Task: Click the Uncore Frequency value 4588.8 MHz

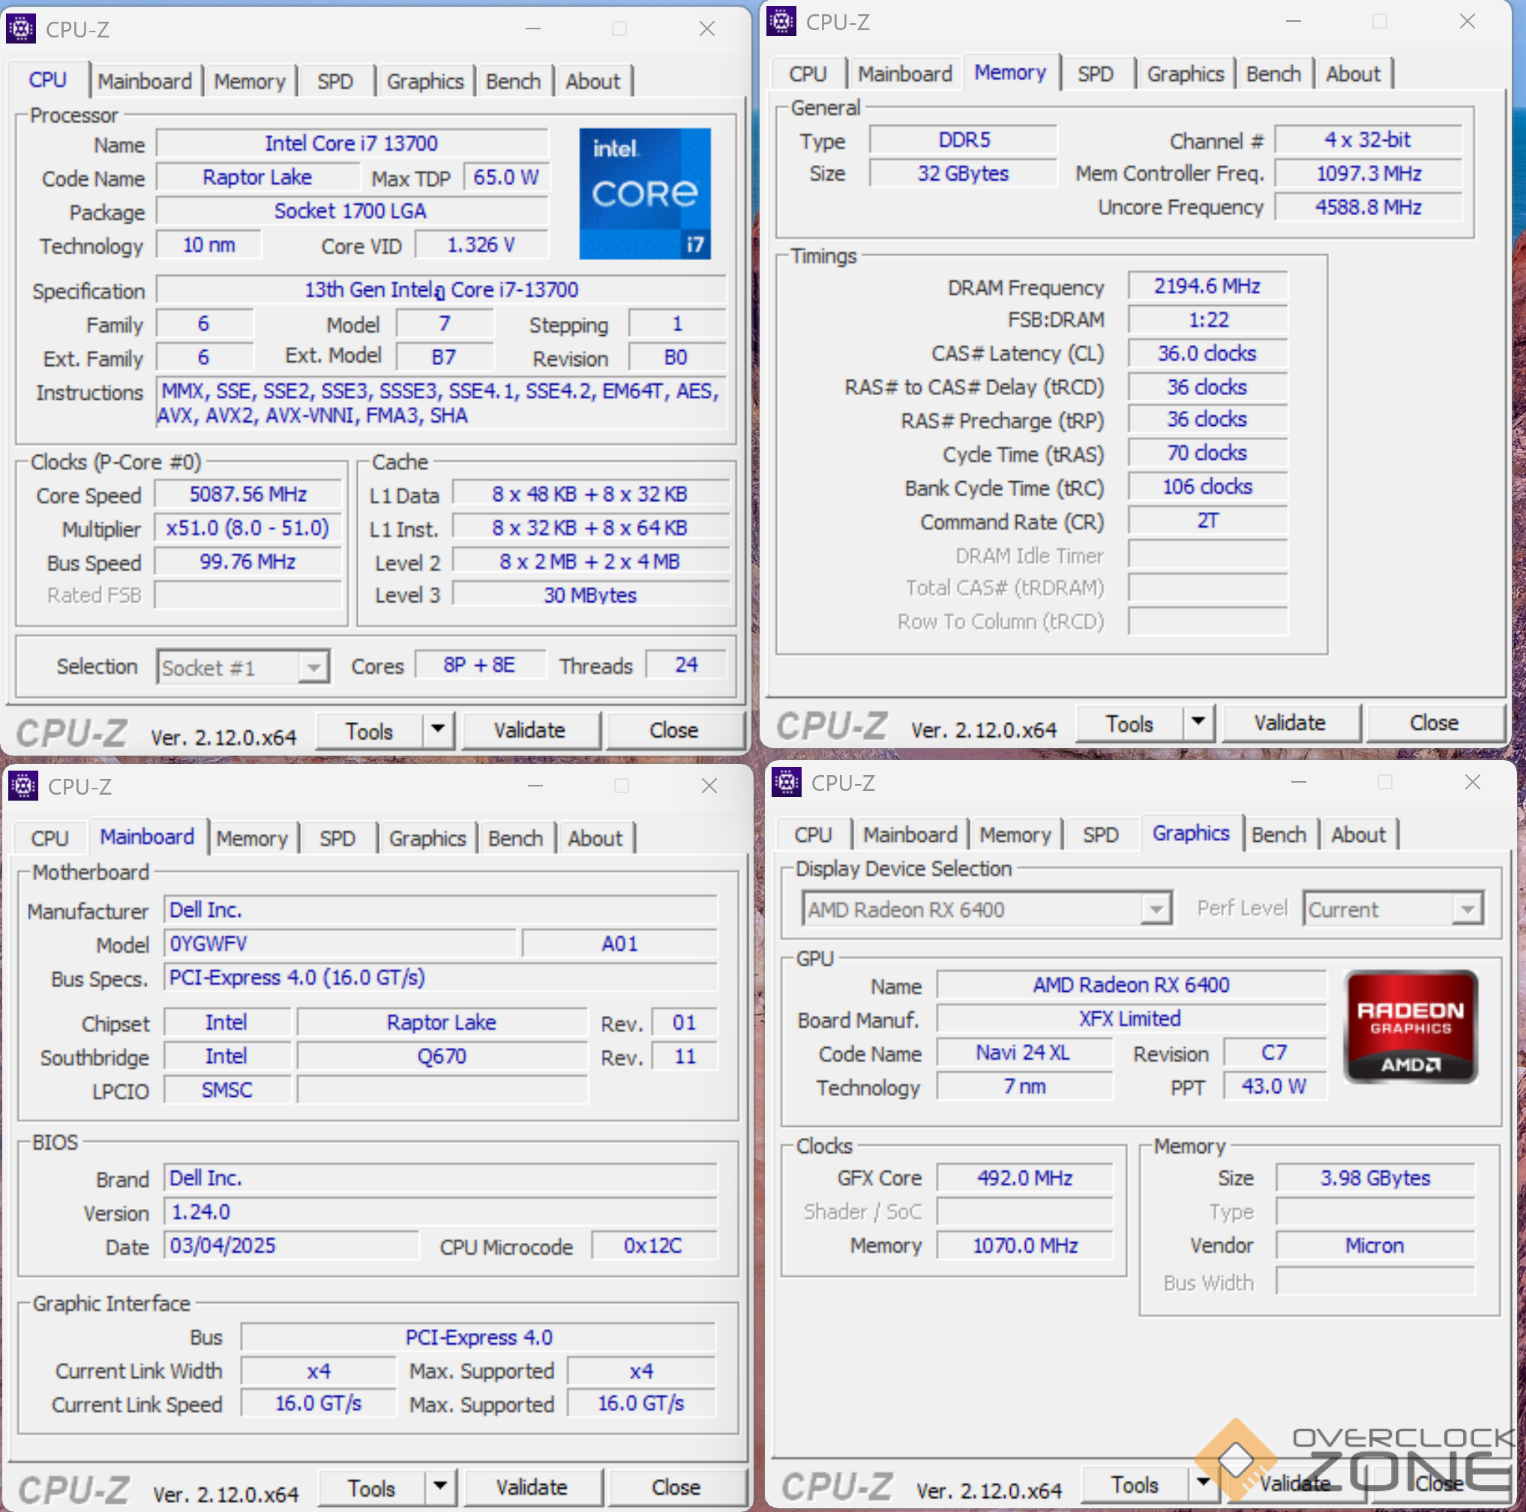Action: click(1369, 207)
